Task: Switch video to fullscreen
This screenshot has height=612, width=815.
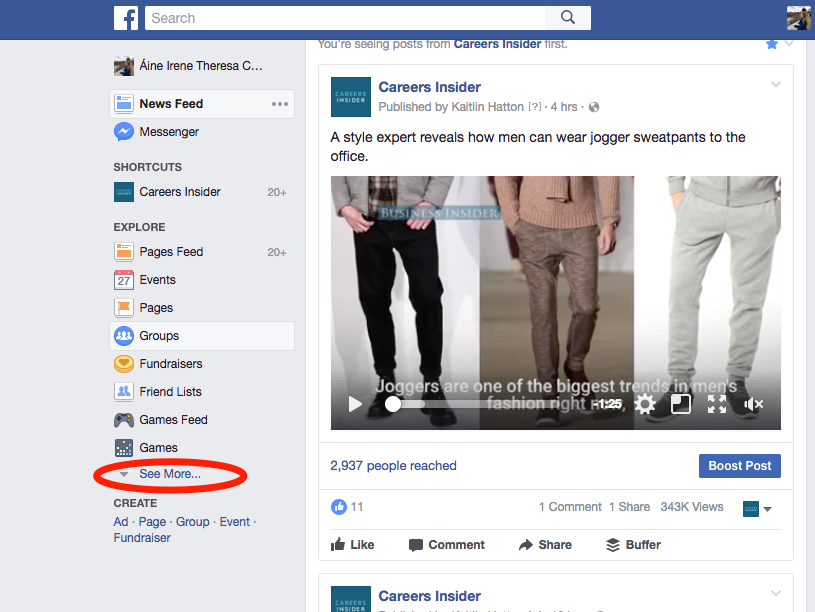Action: pos(717,404)
